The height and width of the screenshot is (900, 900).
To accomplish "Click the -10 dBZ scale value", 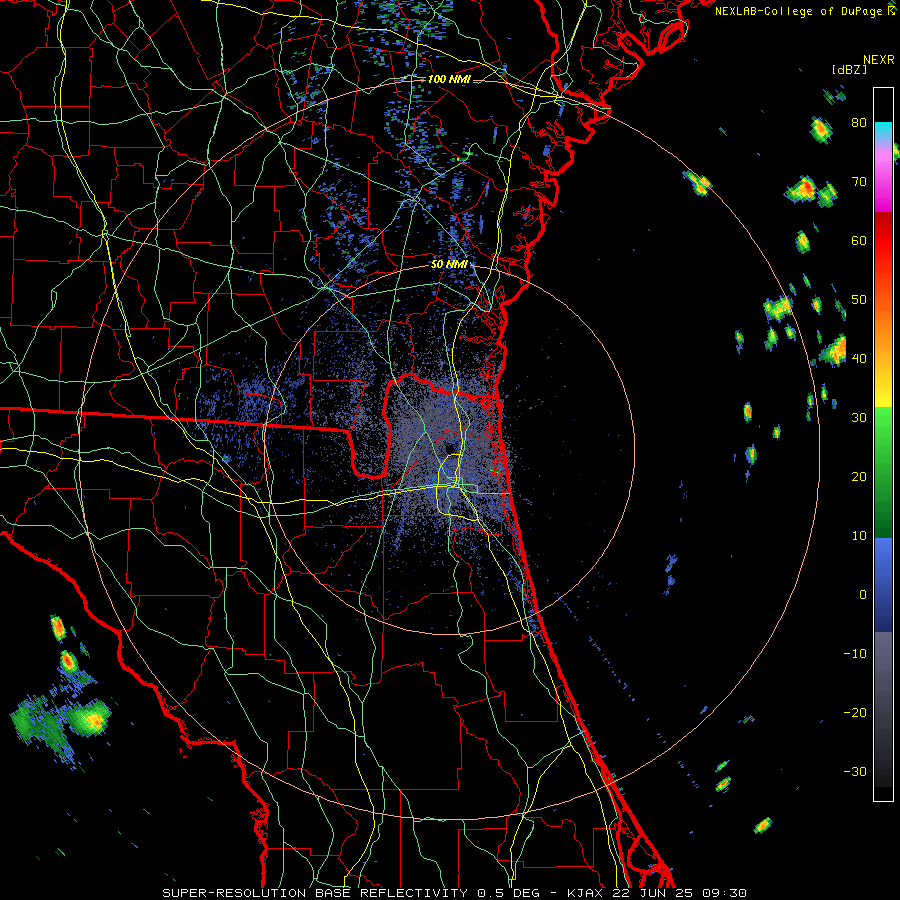I will pyautogui.click(x=855, y=654).
